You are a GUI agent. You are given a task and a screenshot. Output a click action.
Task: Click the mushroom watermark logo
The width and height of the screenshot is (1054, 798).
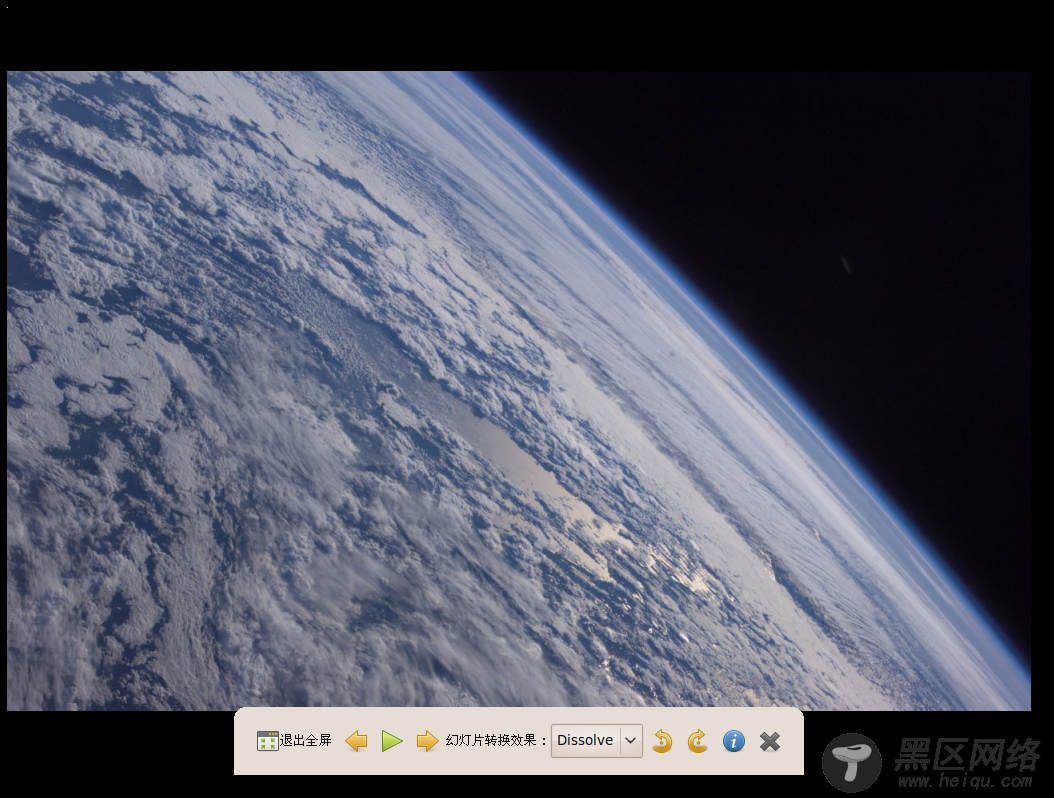[852, 762]
